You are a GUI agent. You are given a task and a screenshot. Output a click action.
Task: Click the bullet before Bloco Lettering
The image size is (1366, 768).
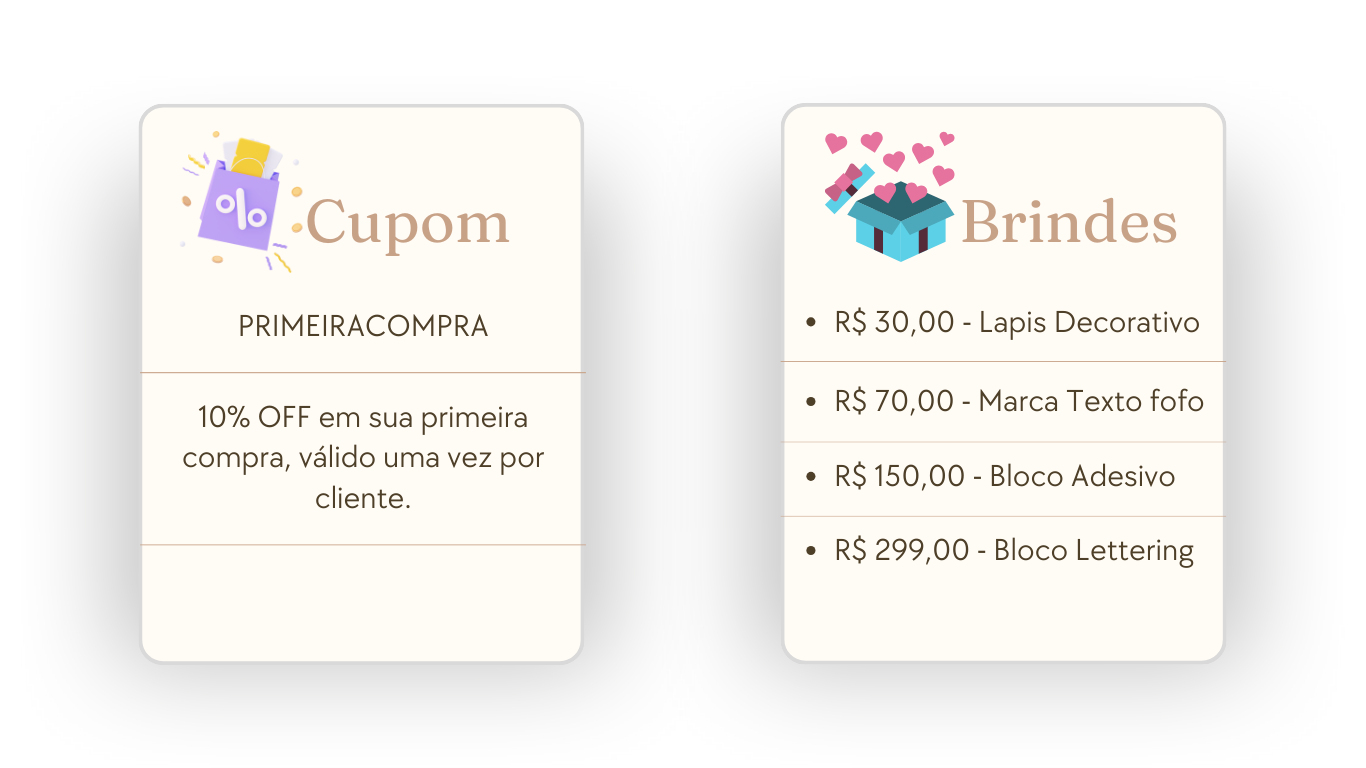point(811,550)
